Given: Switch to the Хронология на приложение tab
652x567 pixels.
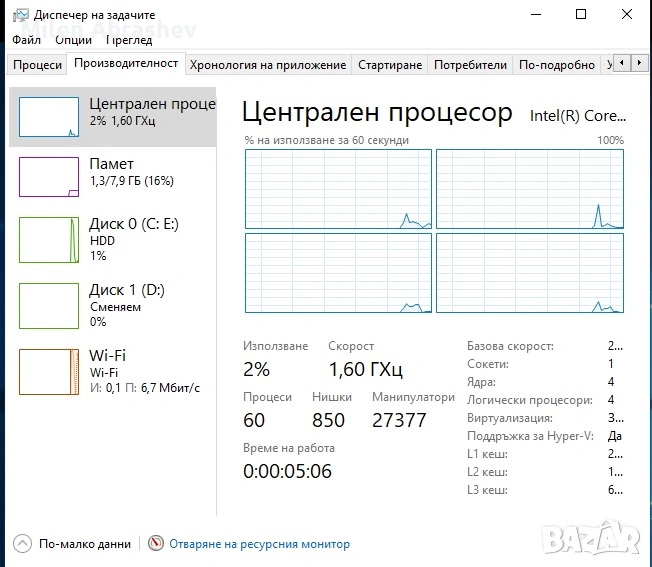Looking at the screenshot, I should coord(268,65).
